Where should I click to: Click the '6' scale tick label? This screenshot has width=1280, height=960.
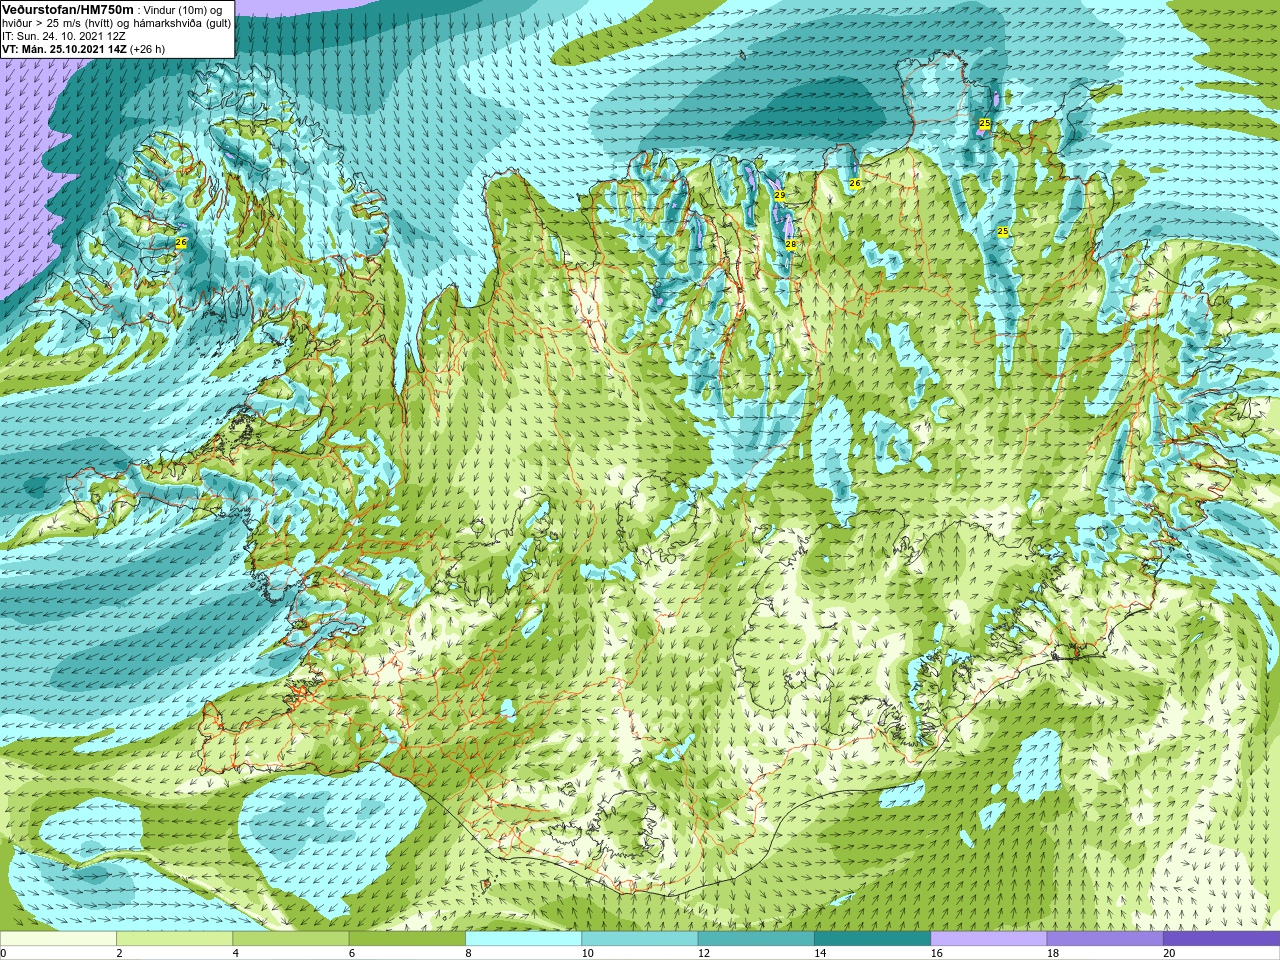(352, 953)
